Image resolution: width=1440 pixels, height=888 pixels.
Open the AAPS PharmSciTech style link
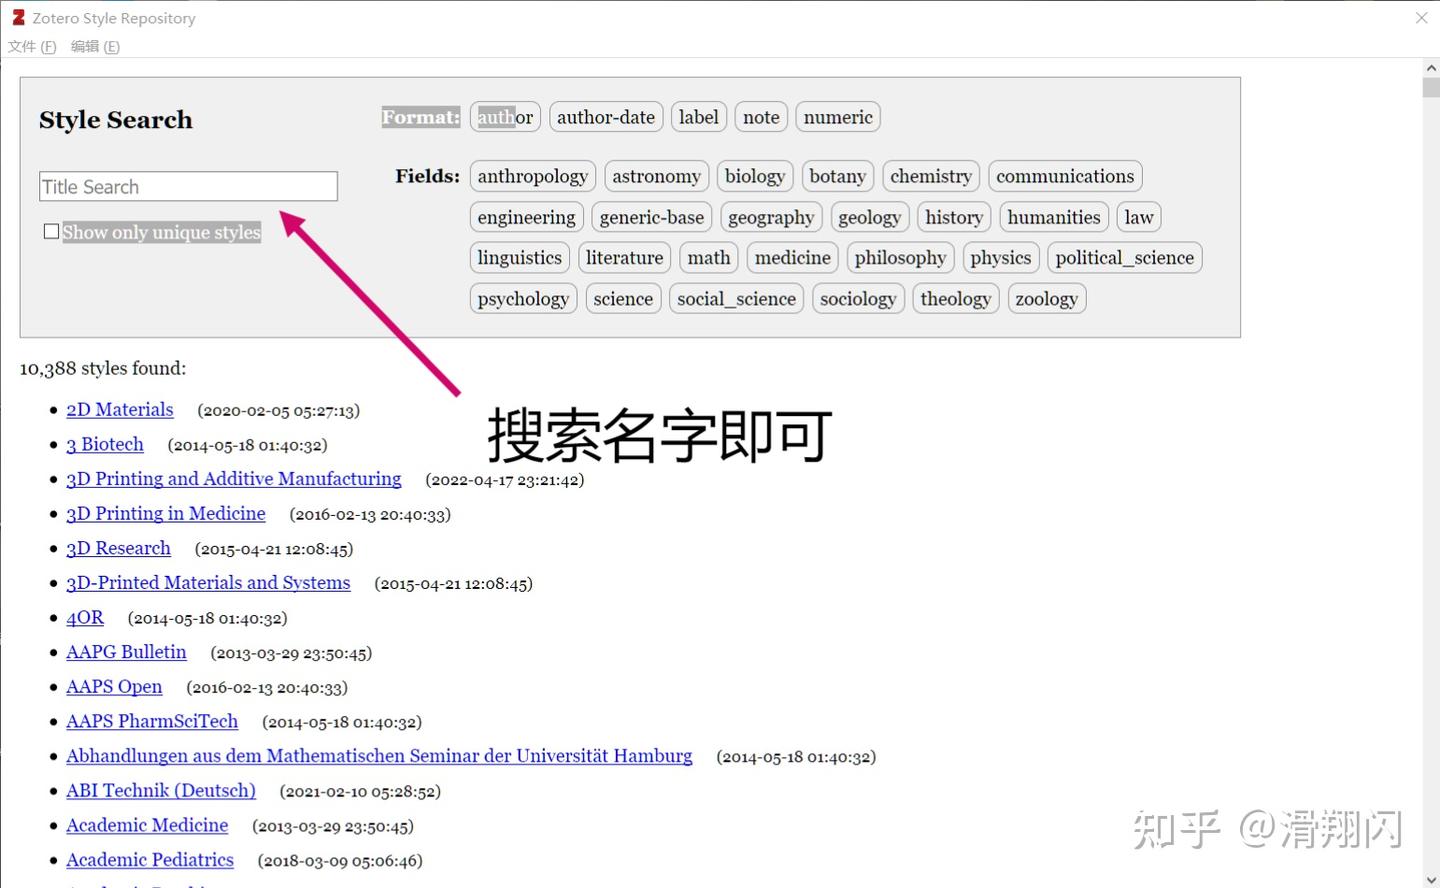(x=152, y=721)
